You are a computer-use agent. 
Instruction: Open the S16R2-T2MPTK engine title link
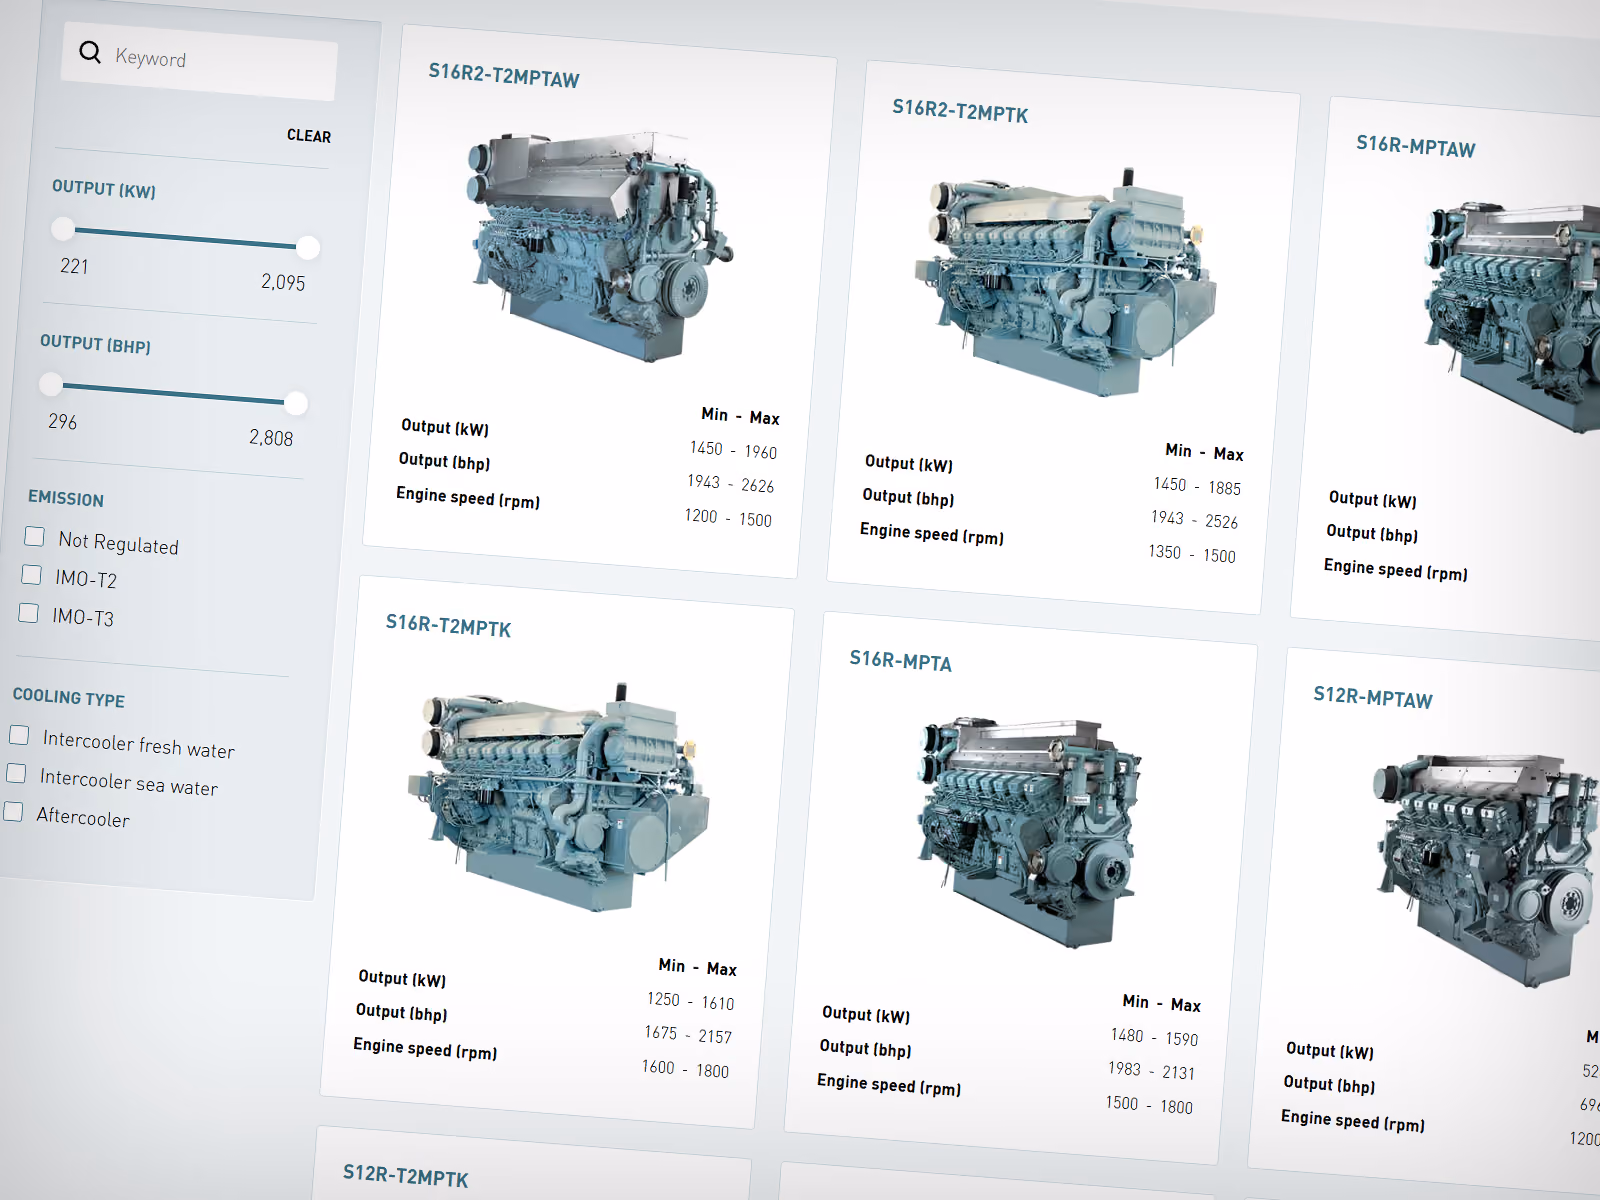(x=960, y=111)
